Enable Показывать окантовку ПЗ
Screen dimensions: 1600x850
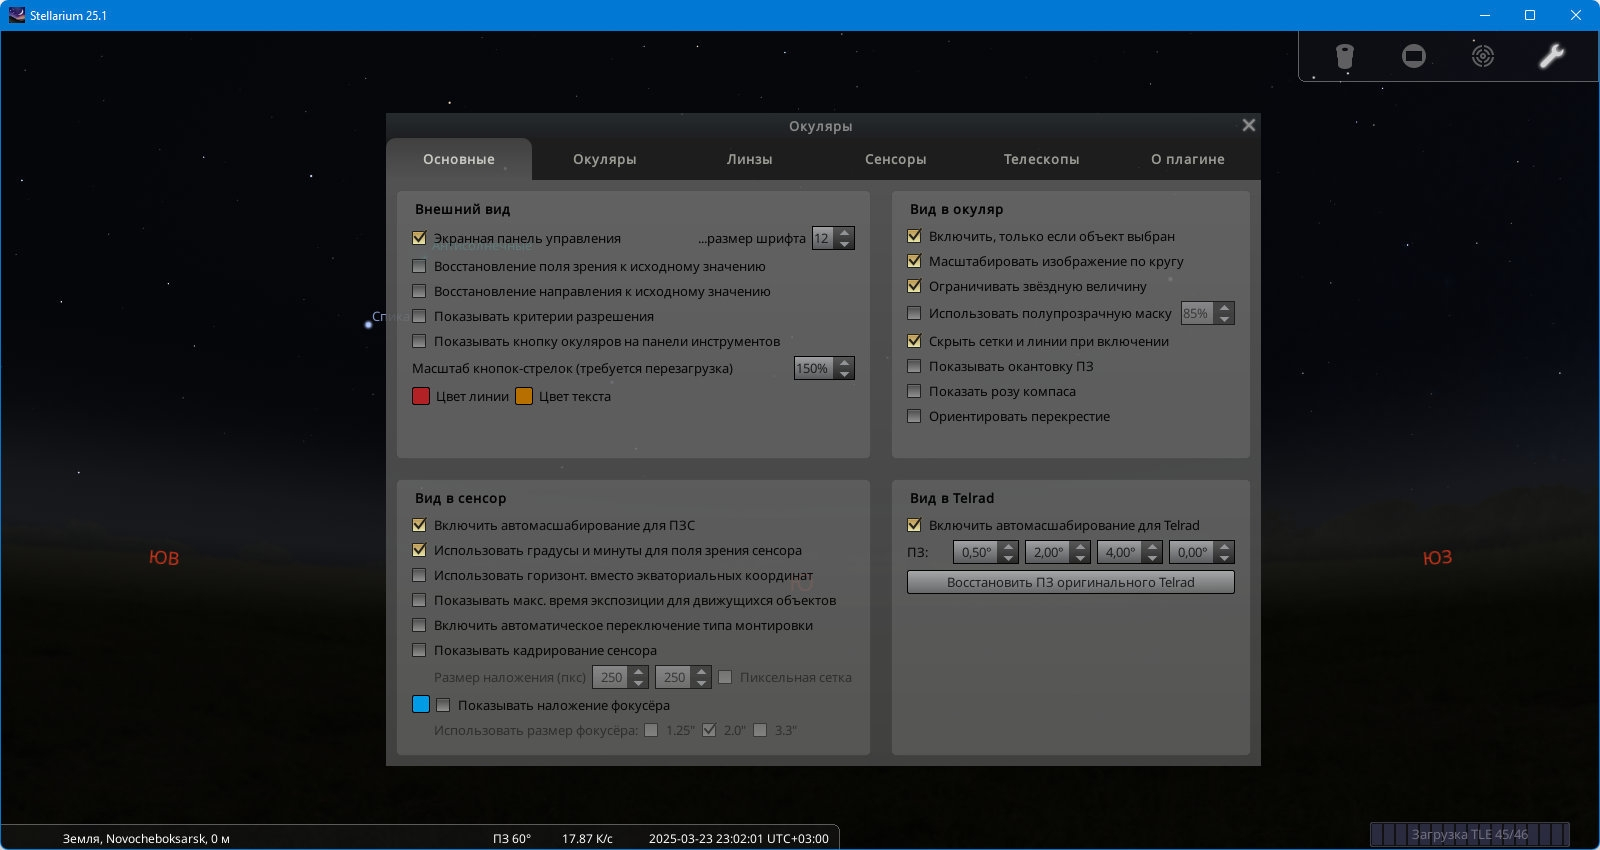point(914,366)
